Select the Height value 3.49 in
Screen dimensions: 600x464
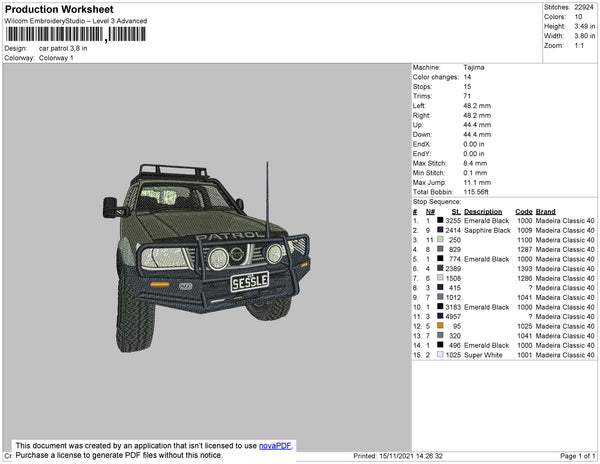tap(584, 26)
